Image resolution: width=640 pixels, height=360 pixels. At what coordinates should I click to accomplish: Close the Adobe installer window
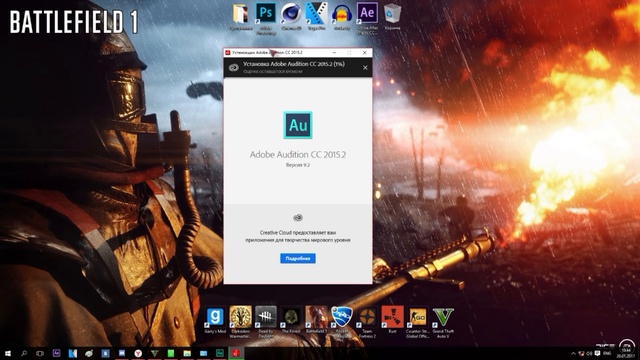[x=364, y=53]
